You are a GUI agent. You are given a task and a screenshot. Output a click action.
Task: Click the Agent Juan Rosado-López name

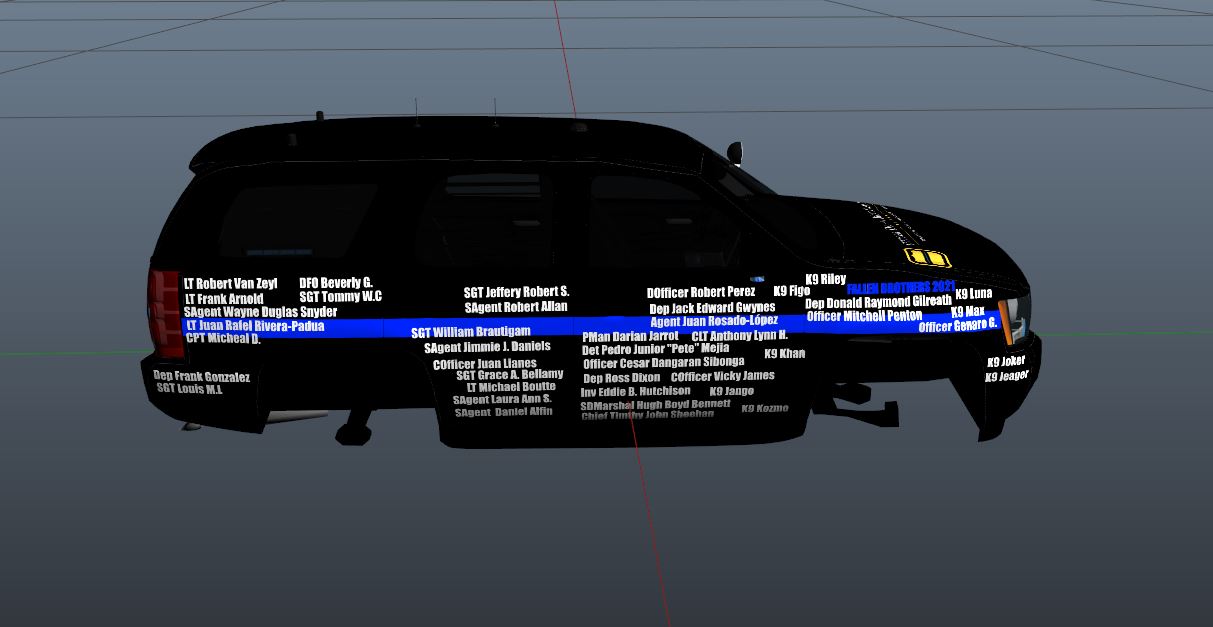[x=713, y=321]
